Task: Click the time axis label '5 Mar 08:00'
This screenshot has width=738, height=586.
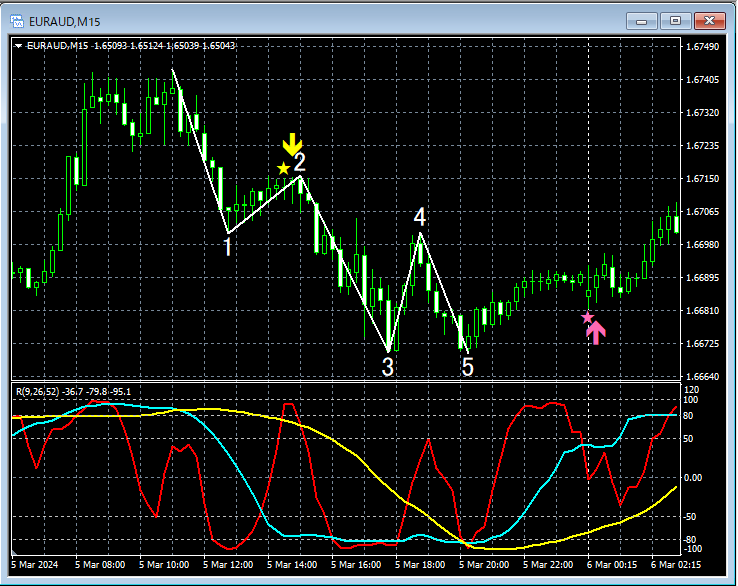Action: tap(100, 564)
